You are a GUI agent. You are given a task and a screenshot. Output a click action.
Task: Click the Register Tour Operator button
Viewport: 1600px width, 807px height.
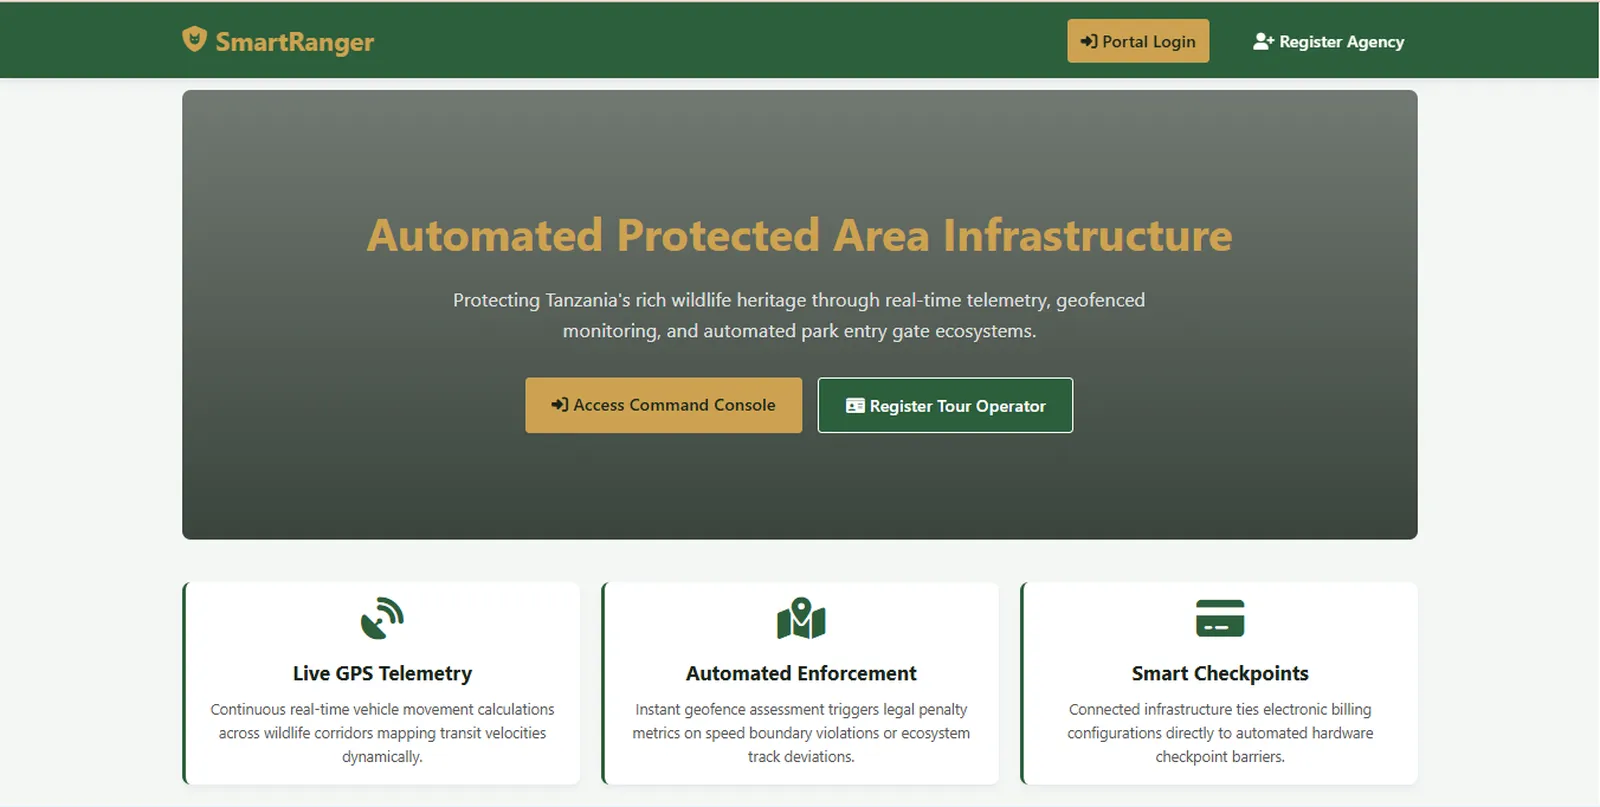pyautogui.click(x=945, y=405)
